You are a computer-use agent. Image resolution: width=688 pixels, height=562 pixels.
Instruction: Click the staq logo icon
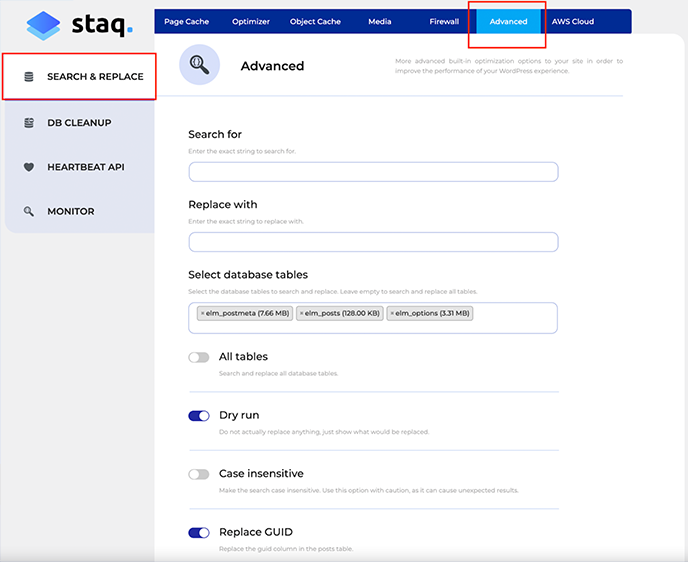[x=43, y=25]
